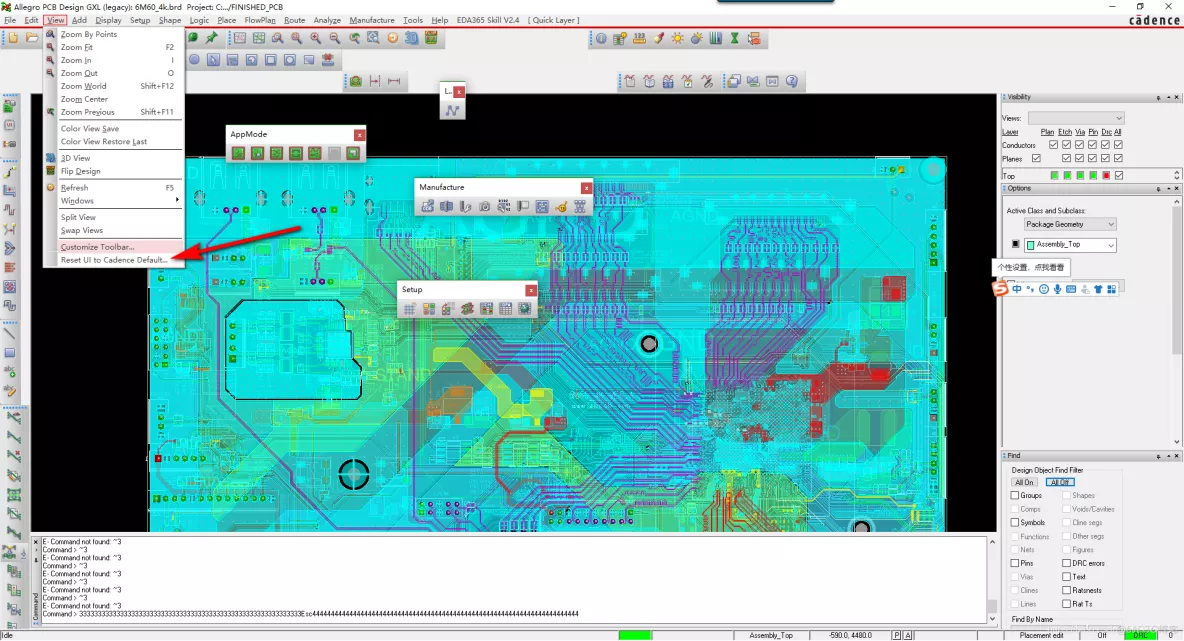Image resolution: width=1184 pixels, height=641 pixels.
Task: Click the help question mark toolbar icon
Action: pos(791,81)
